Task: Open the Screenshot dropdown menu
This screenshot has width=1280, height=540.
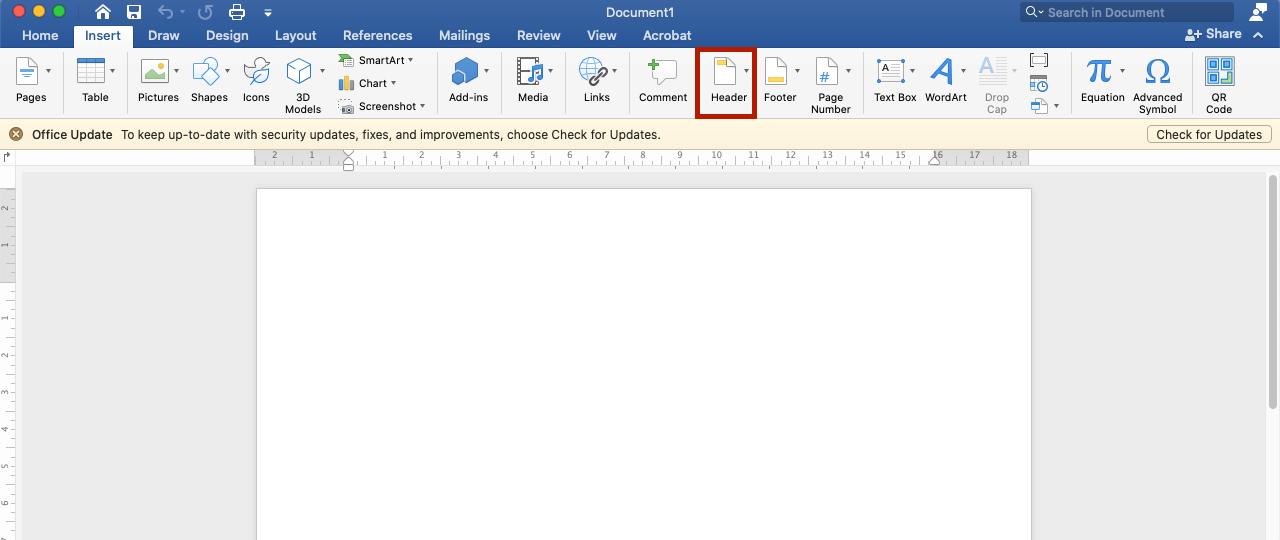Action: tap(423, 106)
